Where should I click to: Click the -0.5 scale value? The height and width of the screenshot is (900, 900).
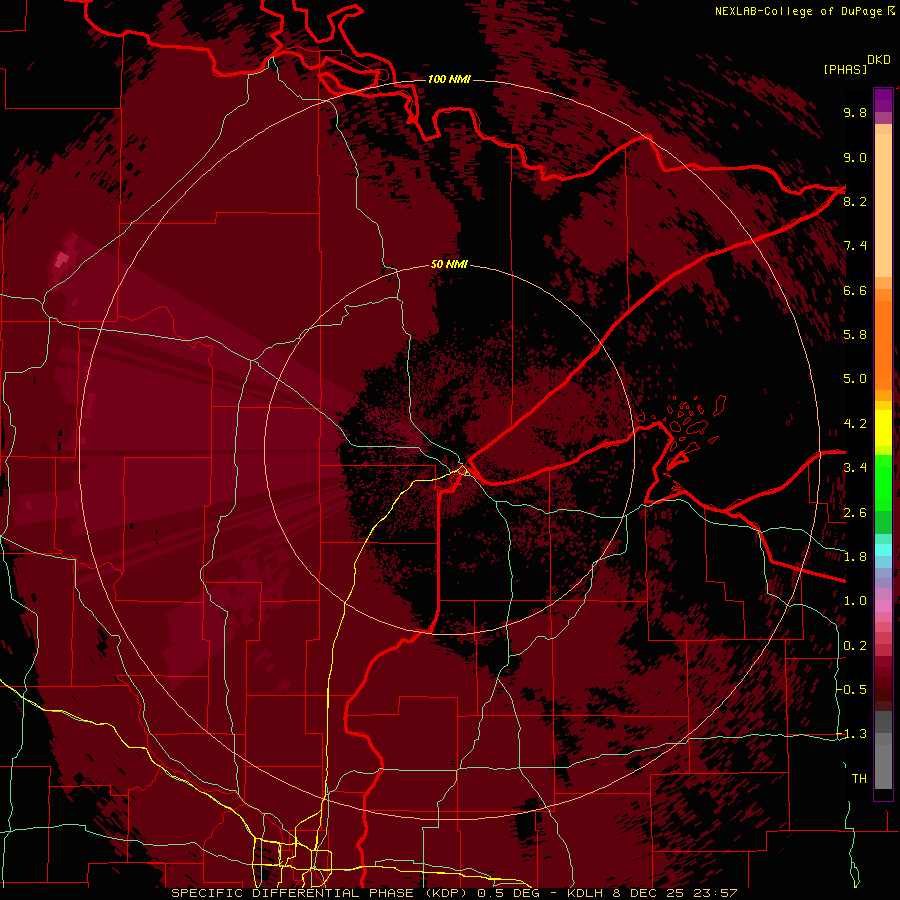(x=852, y=690)
